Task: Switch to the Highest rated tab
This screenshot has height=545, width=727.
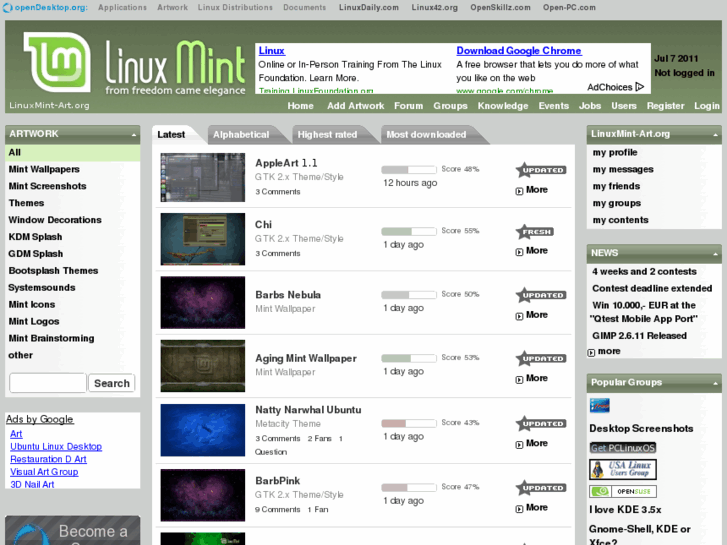Action: tap(327, 135)
